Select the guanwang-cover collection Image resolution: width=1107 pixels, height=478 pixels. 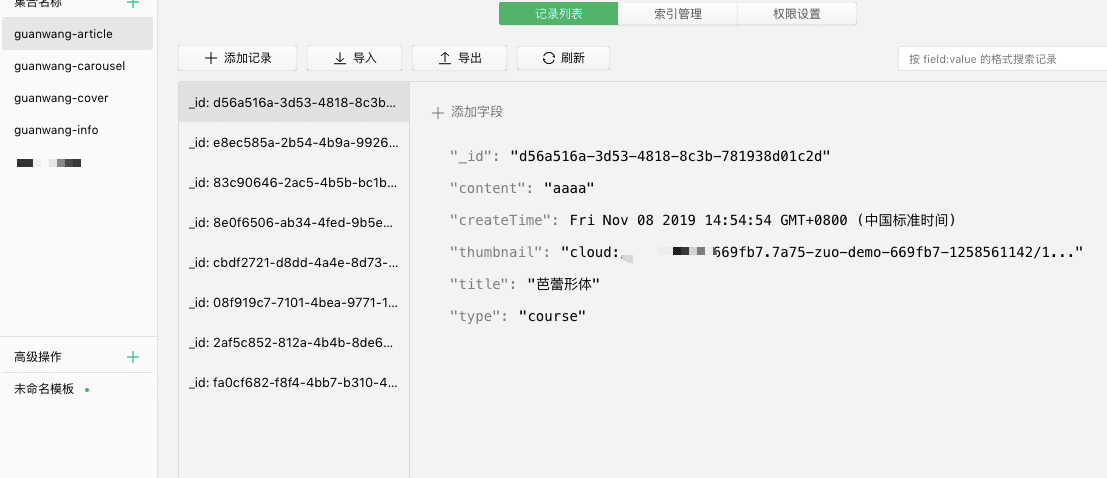point(62,98)
